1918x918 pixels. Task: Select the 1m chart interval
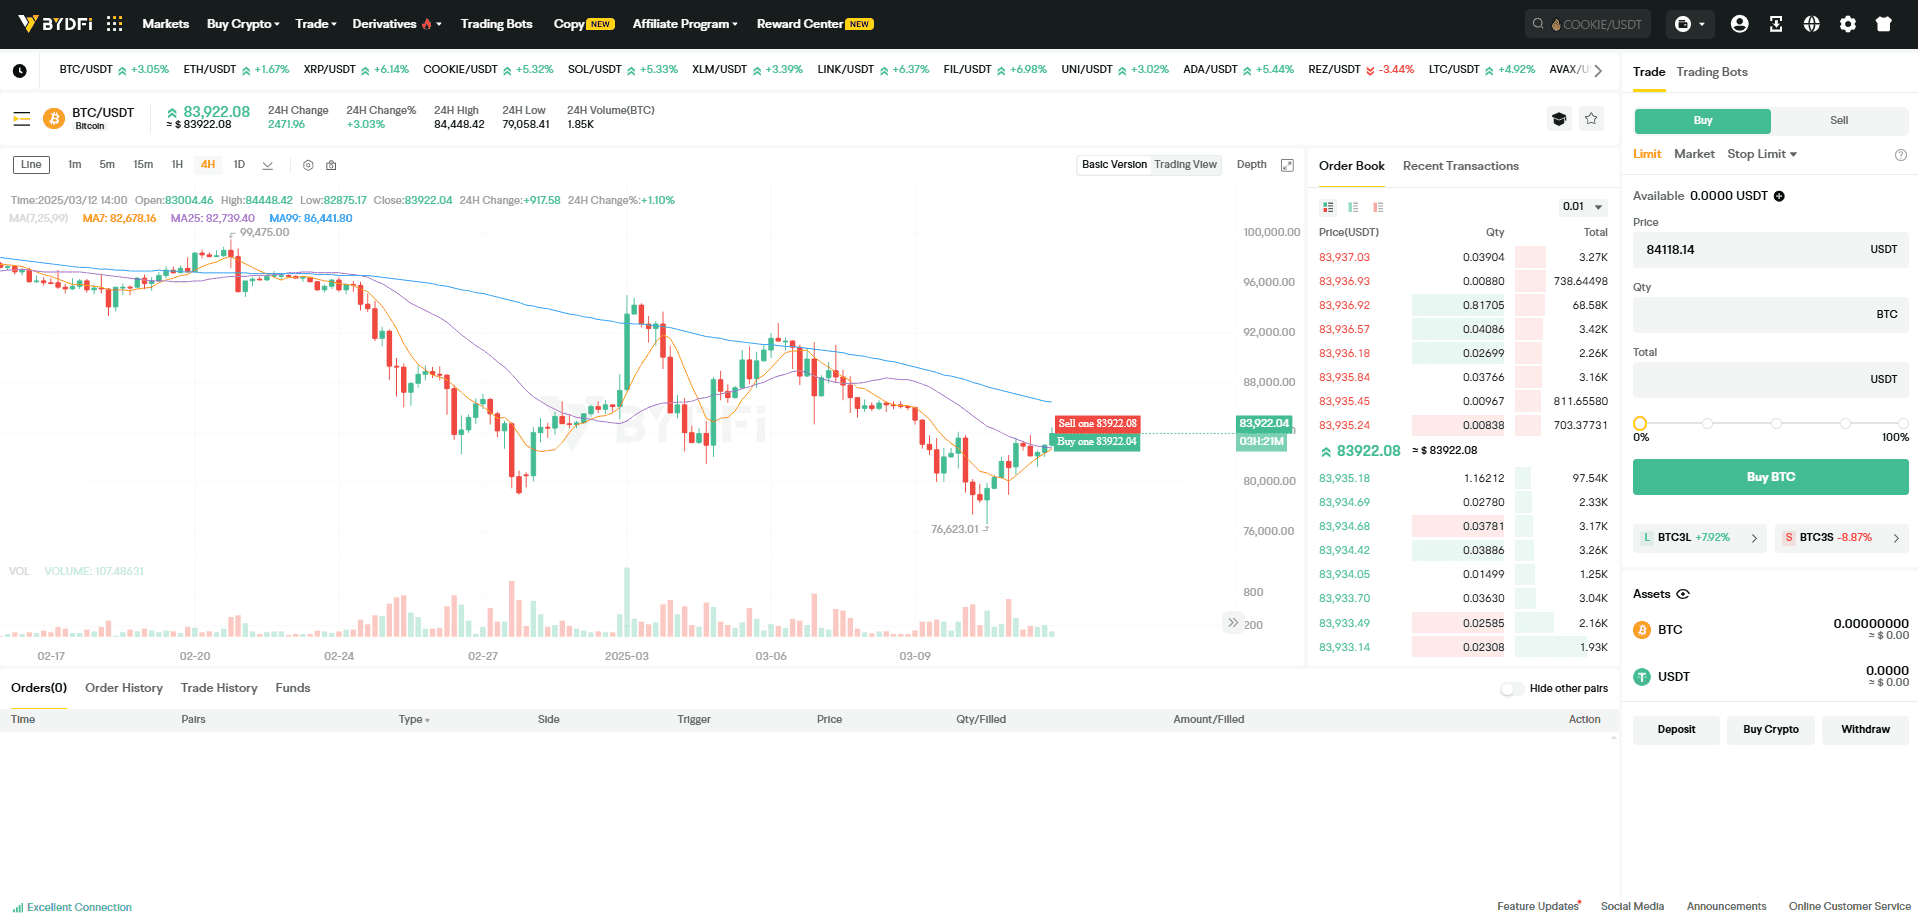[75, 165]
